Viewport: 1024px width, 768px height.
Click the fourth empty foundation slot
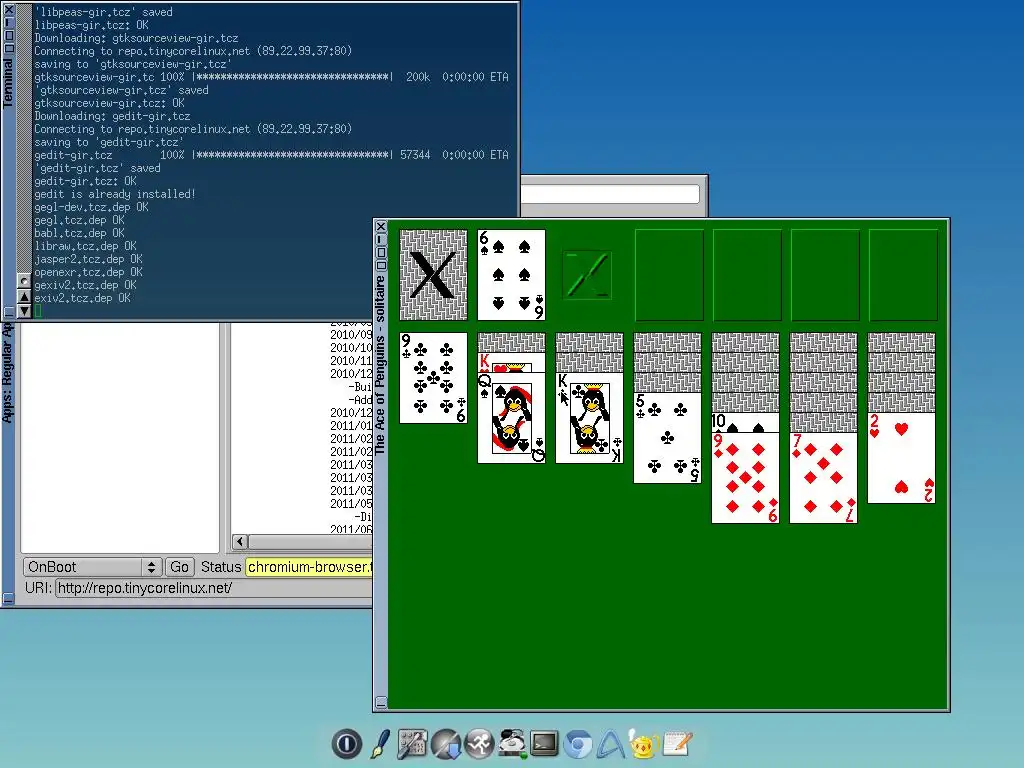point(903,274)
